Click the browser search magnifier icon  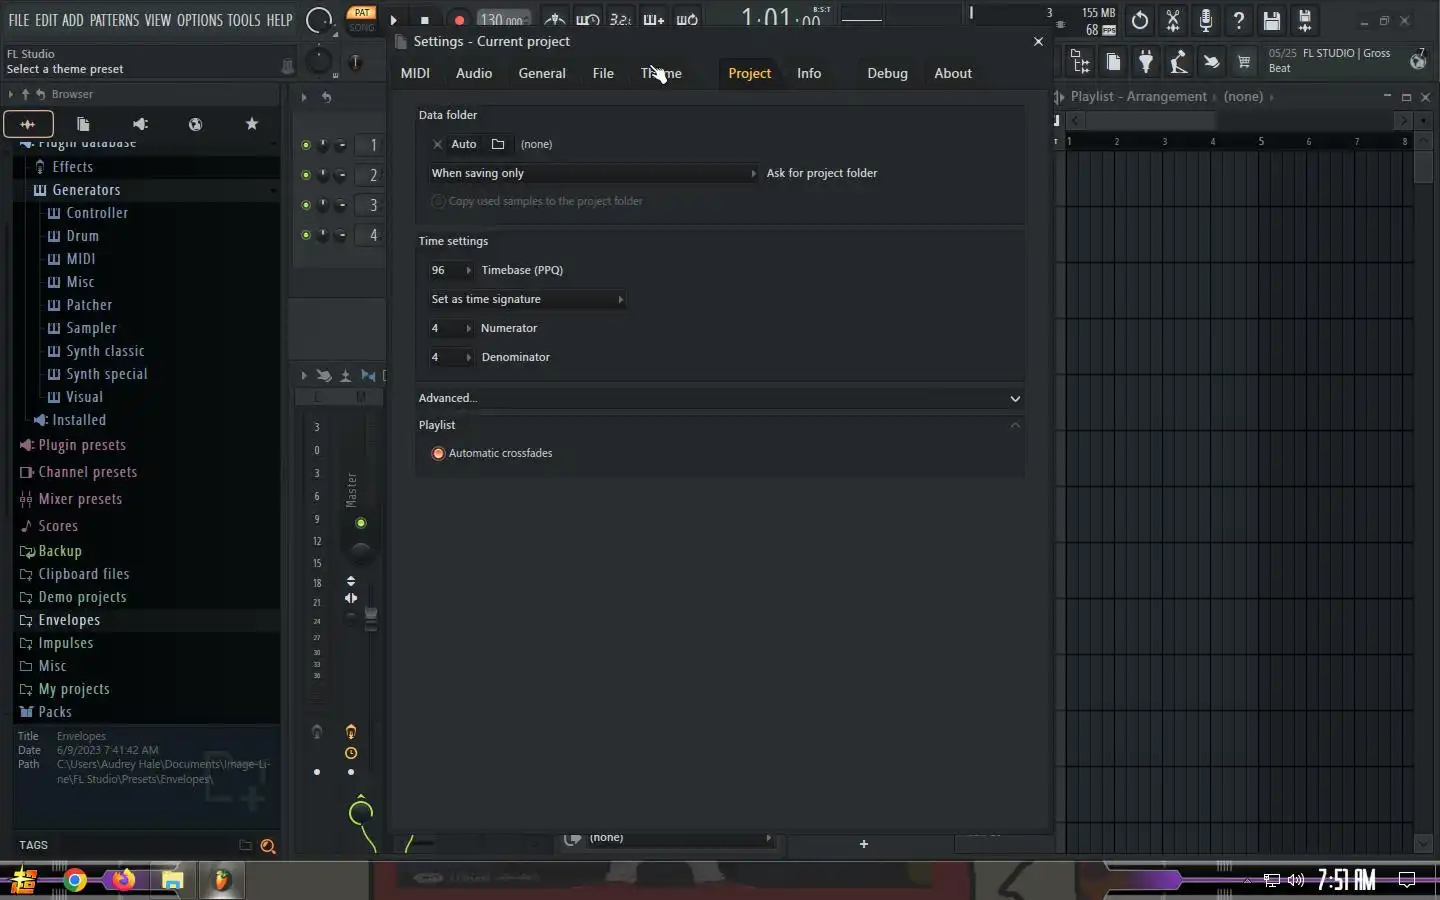(x=268, y=846)
